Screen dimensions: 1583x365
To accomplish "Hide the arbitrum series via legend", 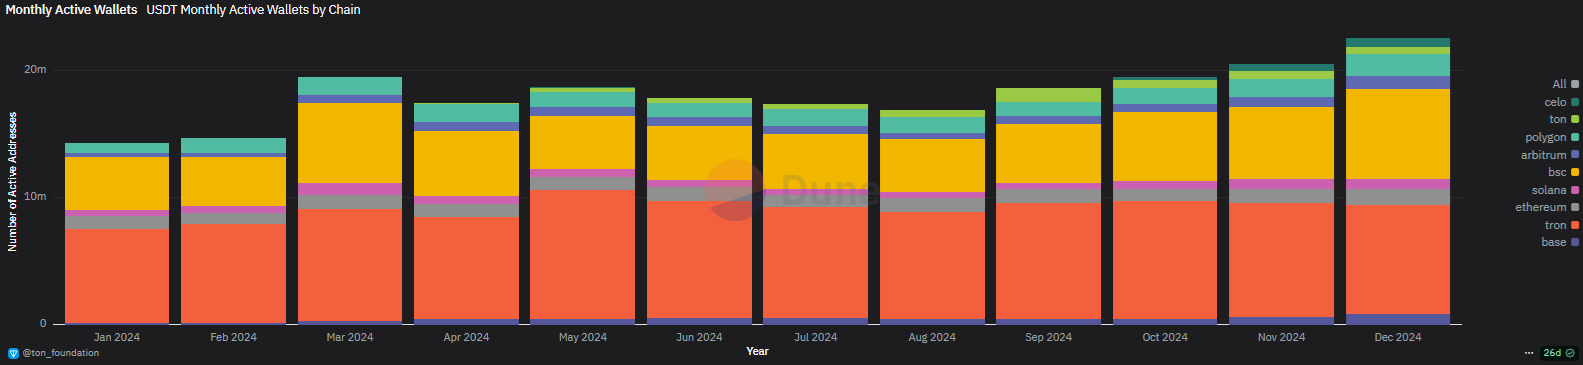I will [1550, 155].
